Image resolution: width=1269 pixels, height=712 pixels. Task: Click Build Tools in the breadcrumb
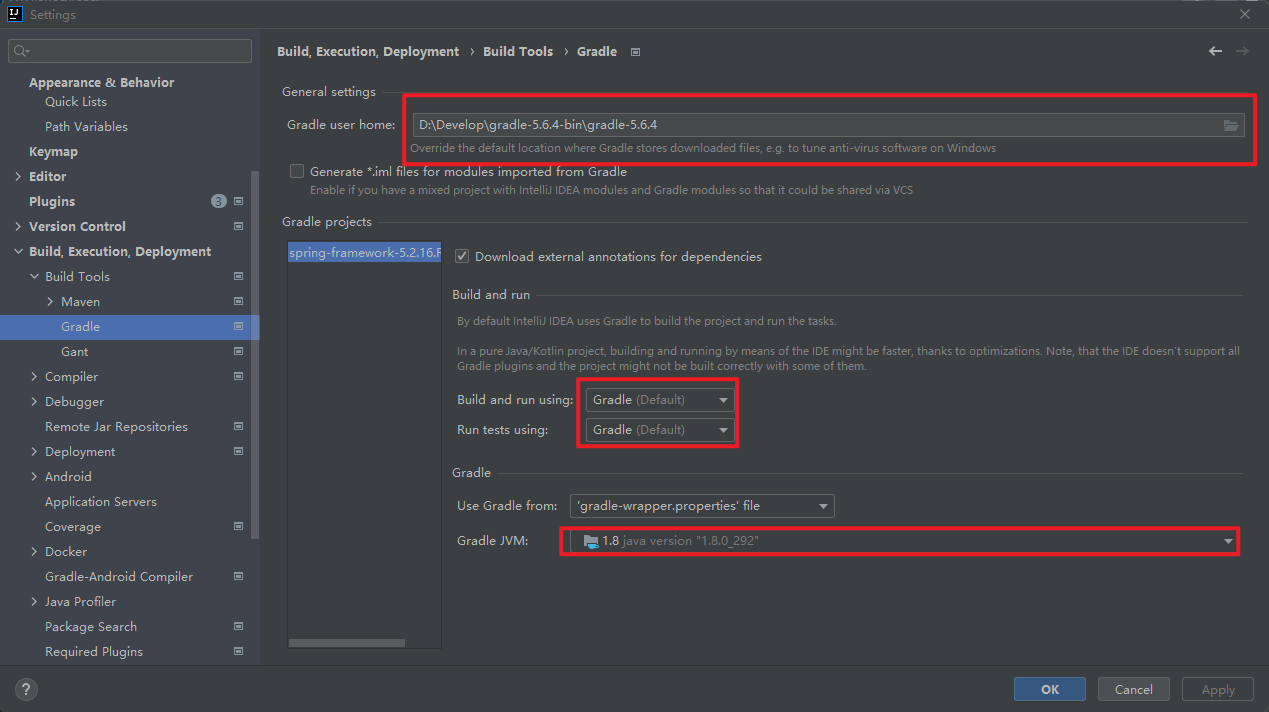coord(518,51)
